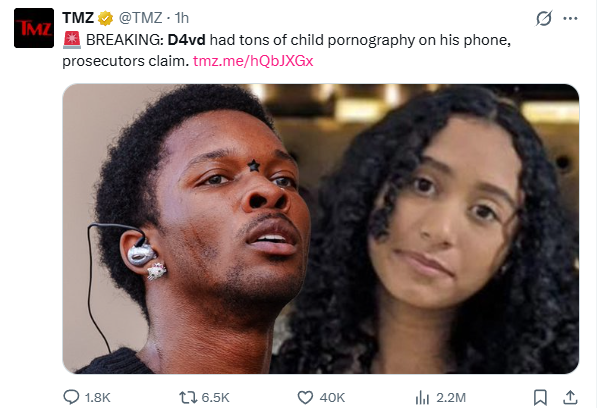Open the attached photo in the tweet

coord(320,228)
